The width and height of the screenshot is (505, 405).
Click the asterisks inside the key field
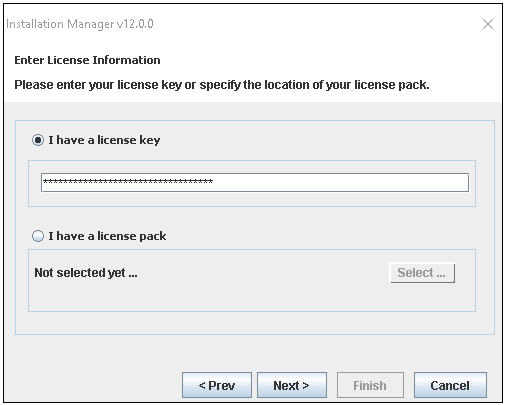pyautogui.click(x=128, y=182)
